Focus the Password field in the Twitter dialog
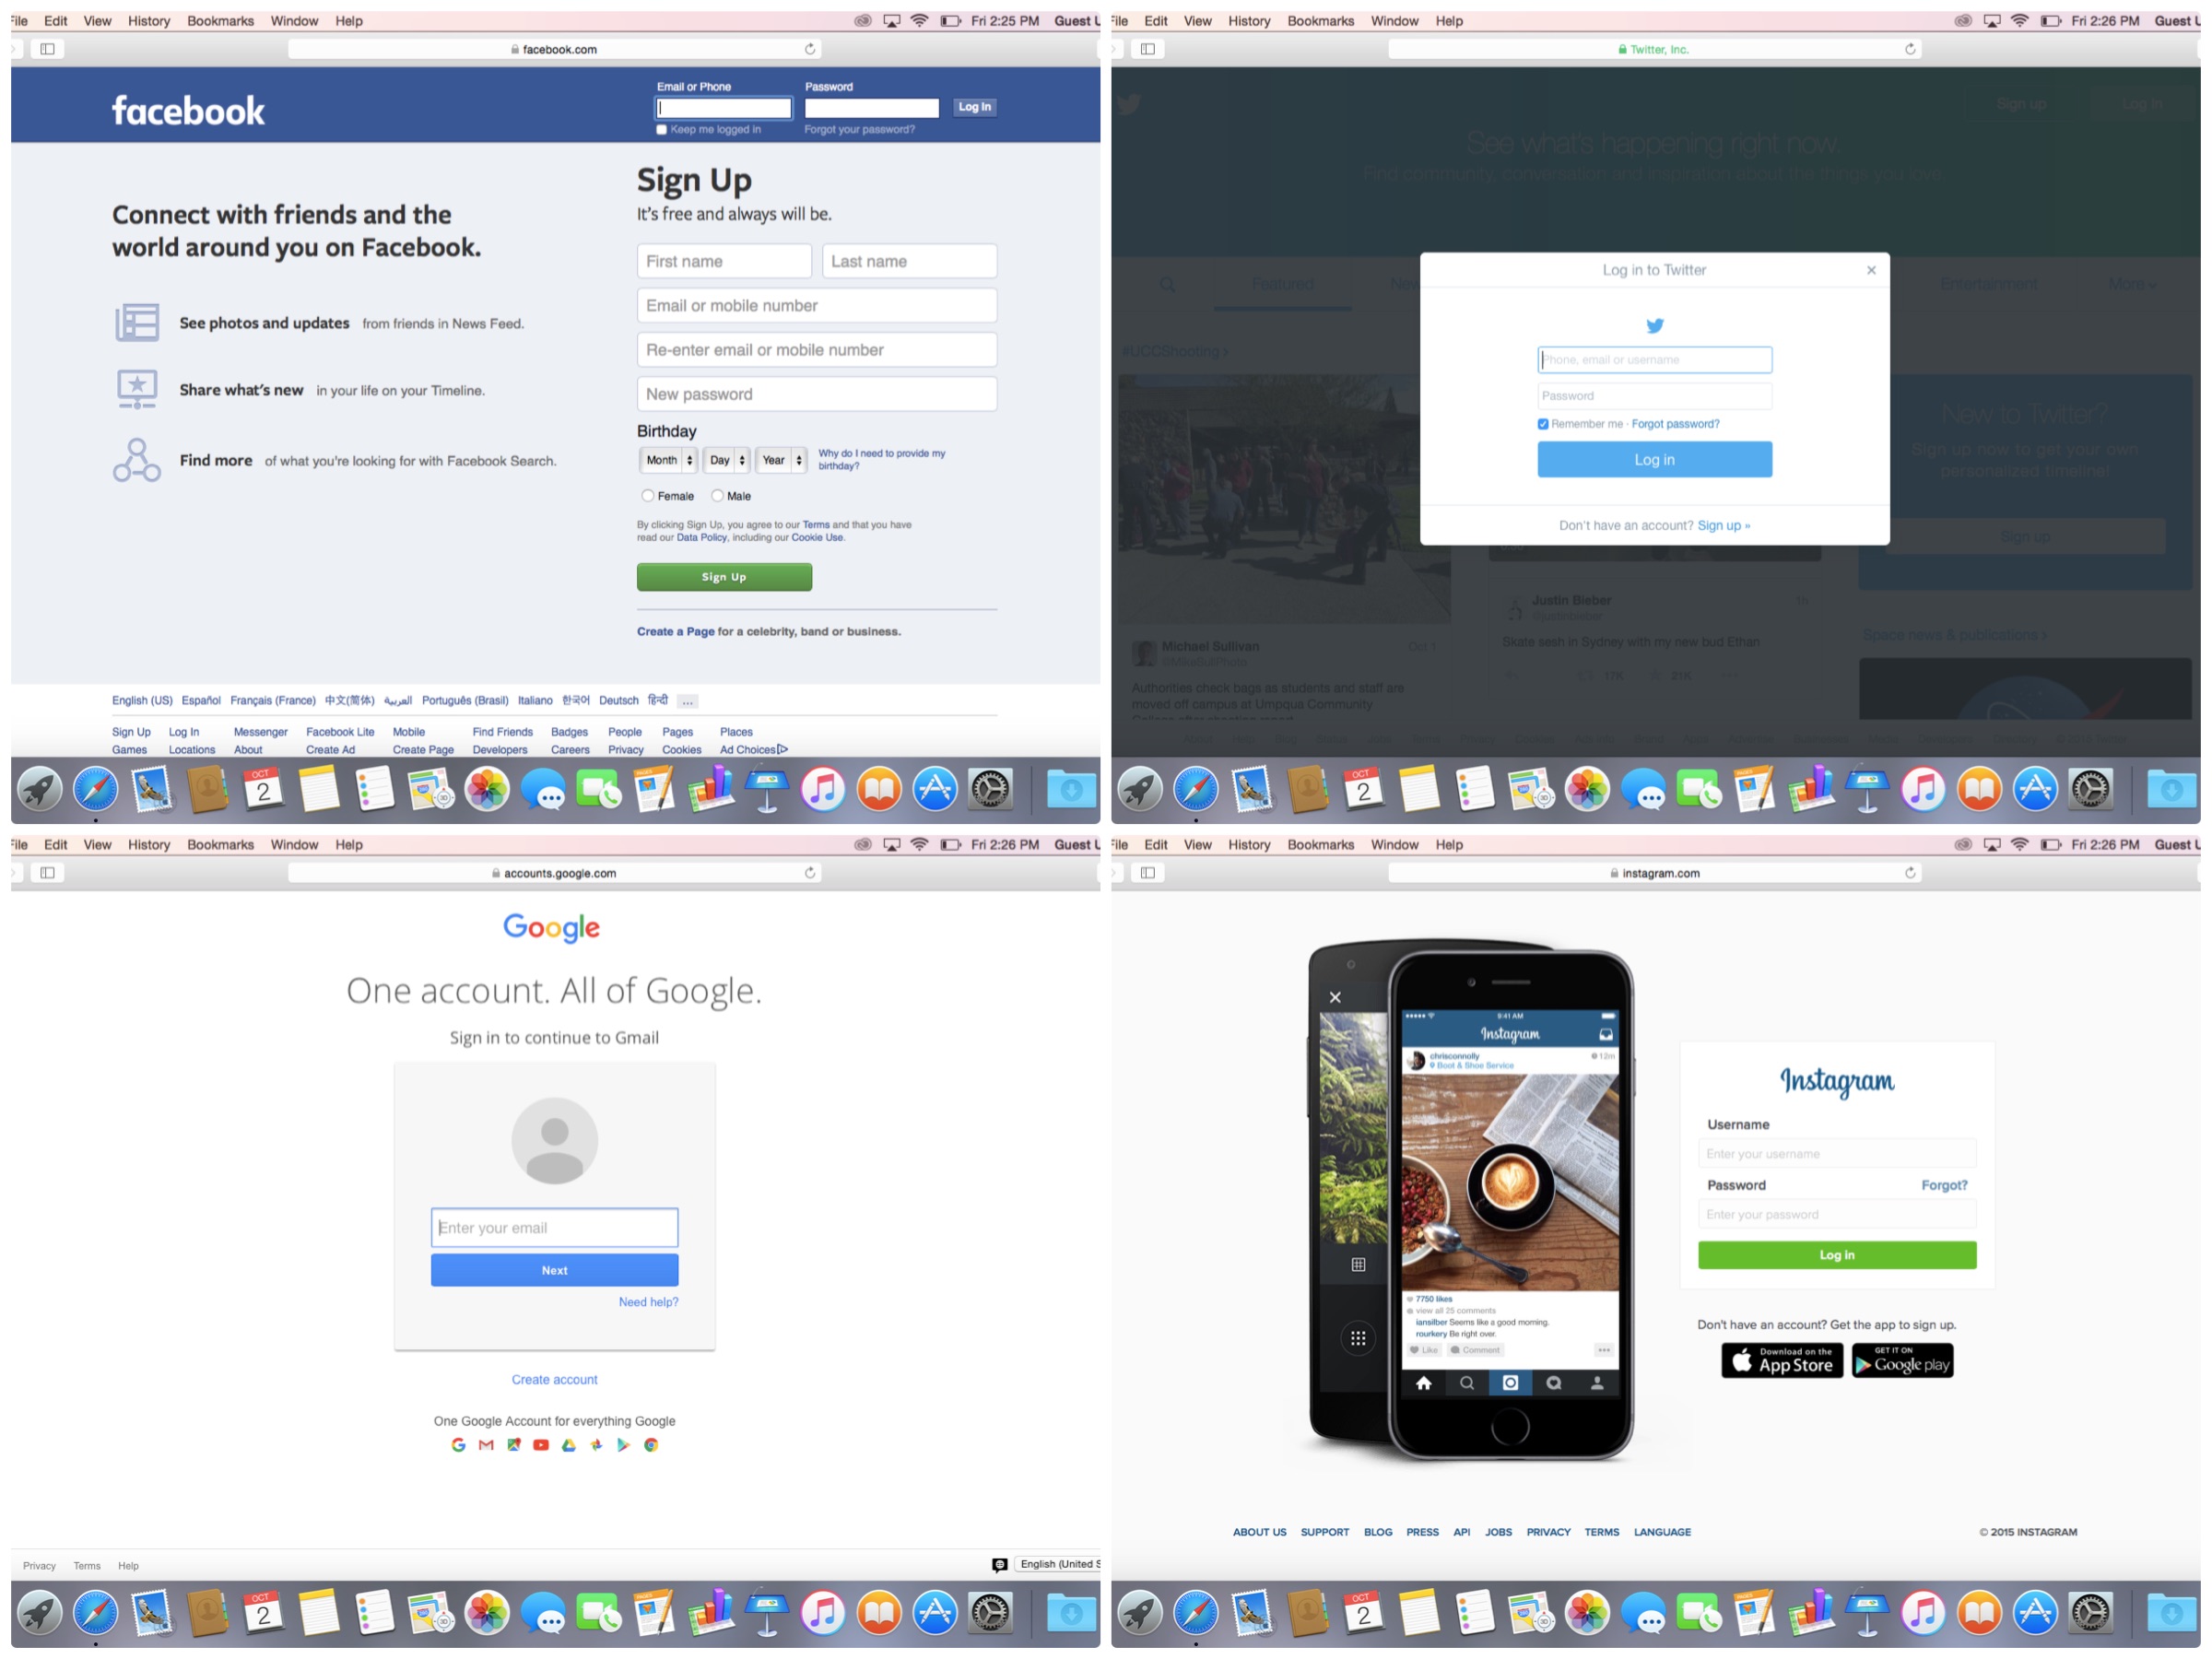The width and height of the screenshot is (2212, 1659). tap(1654, 396)
